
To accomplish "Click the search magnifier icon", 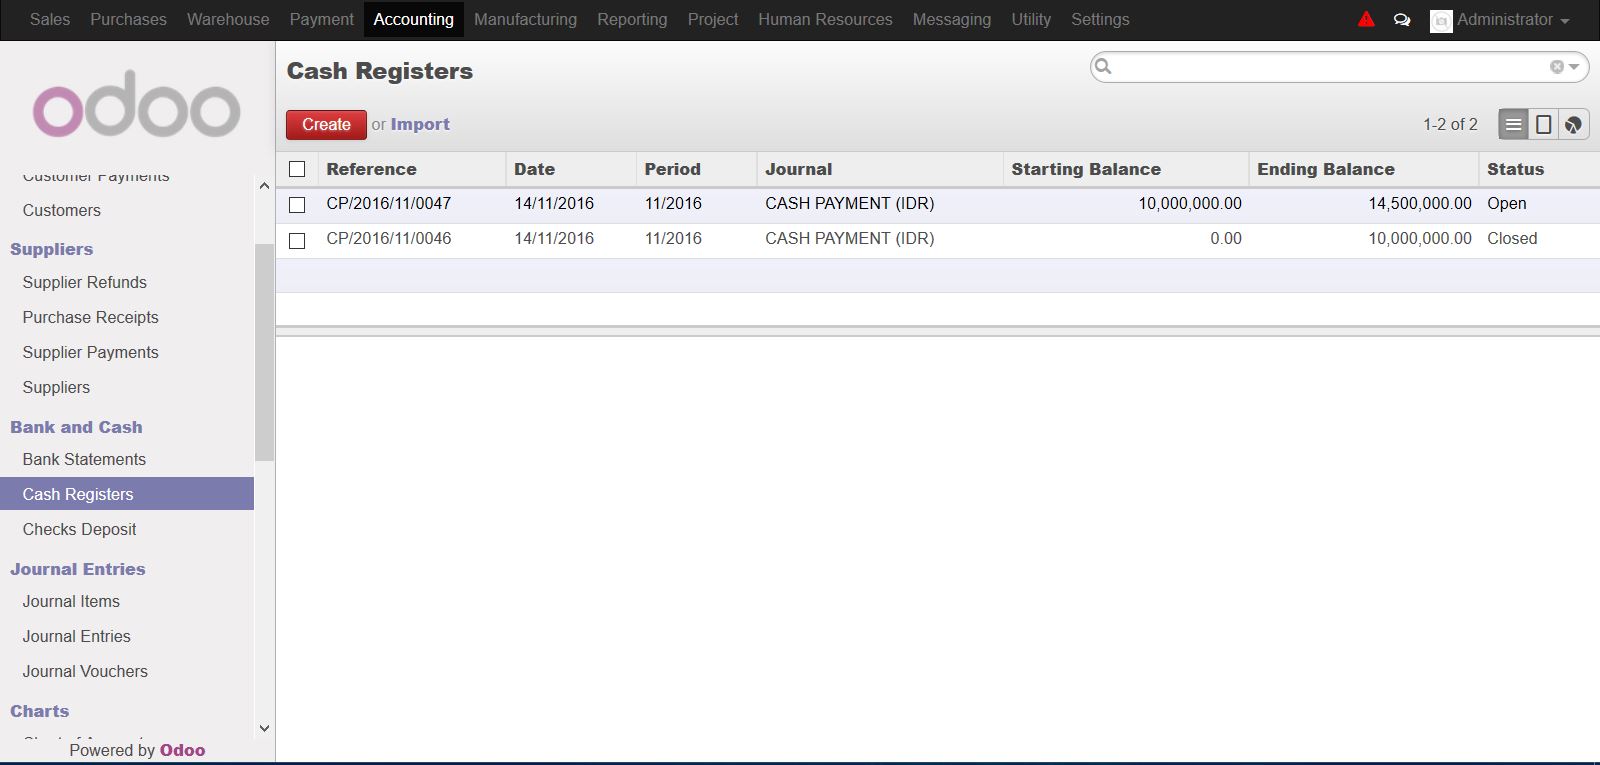I will [x=1103, y=67].
